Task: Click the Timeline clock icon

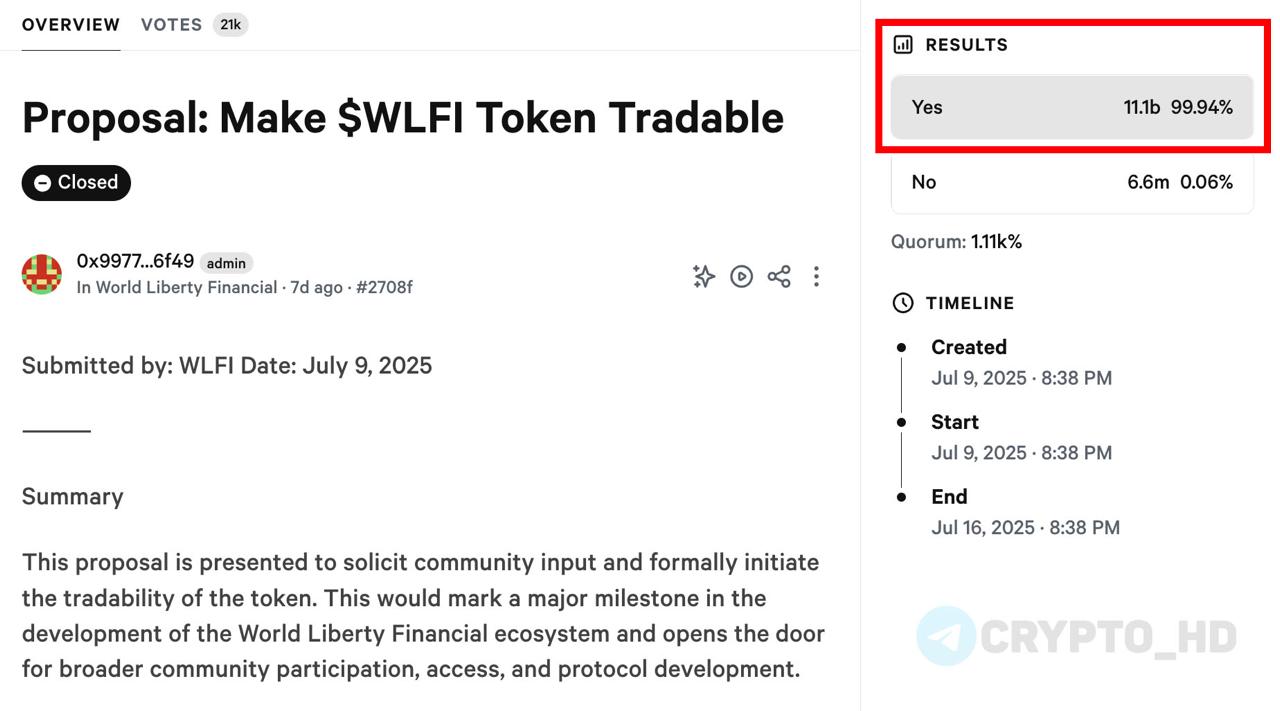Action: (x=903, y=303)
